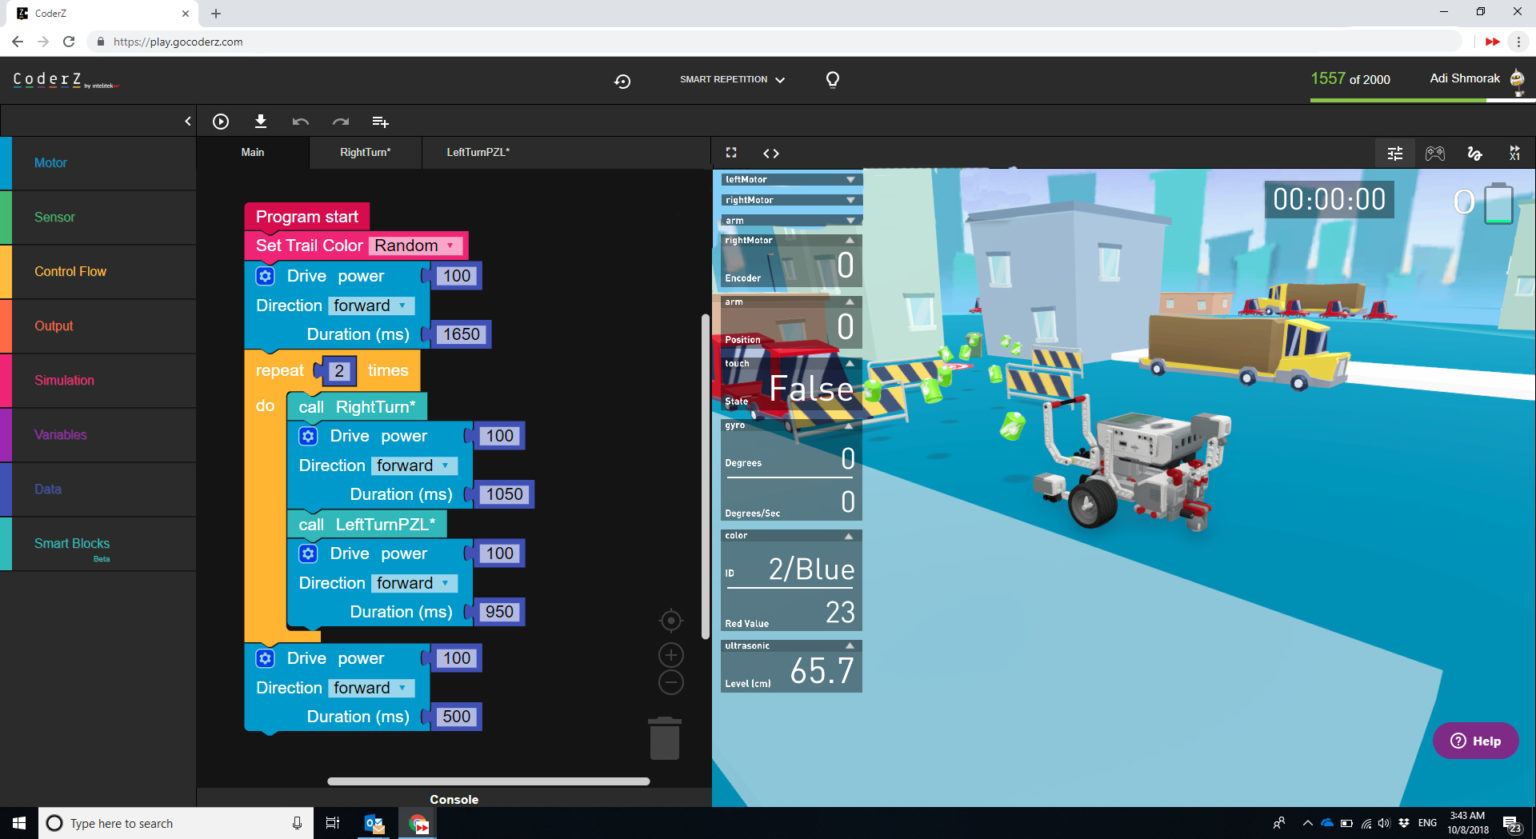Click the Undo icon in the toolbar
This screenshot has height=839, width=1536.
(x=300, y=121)
